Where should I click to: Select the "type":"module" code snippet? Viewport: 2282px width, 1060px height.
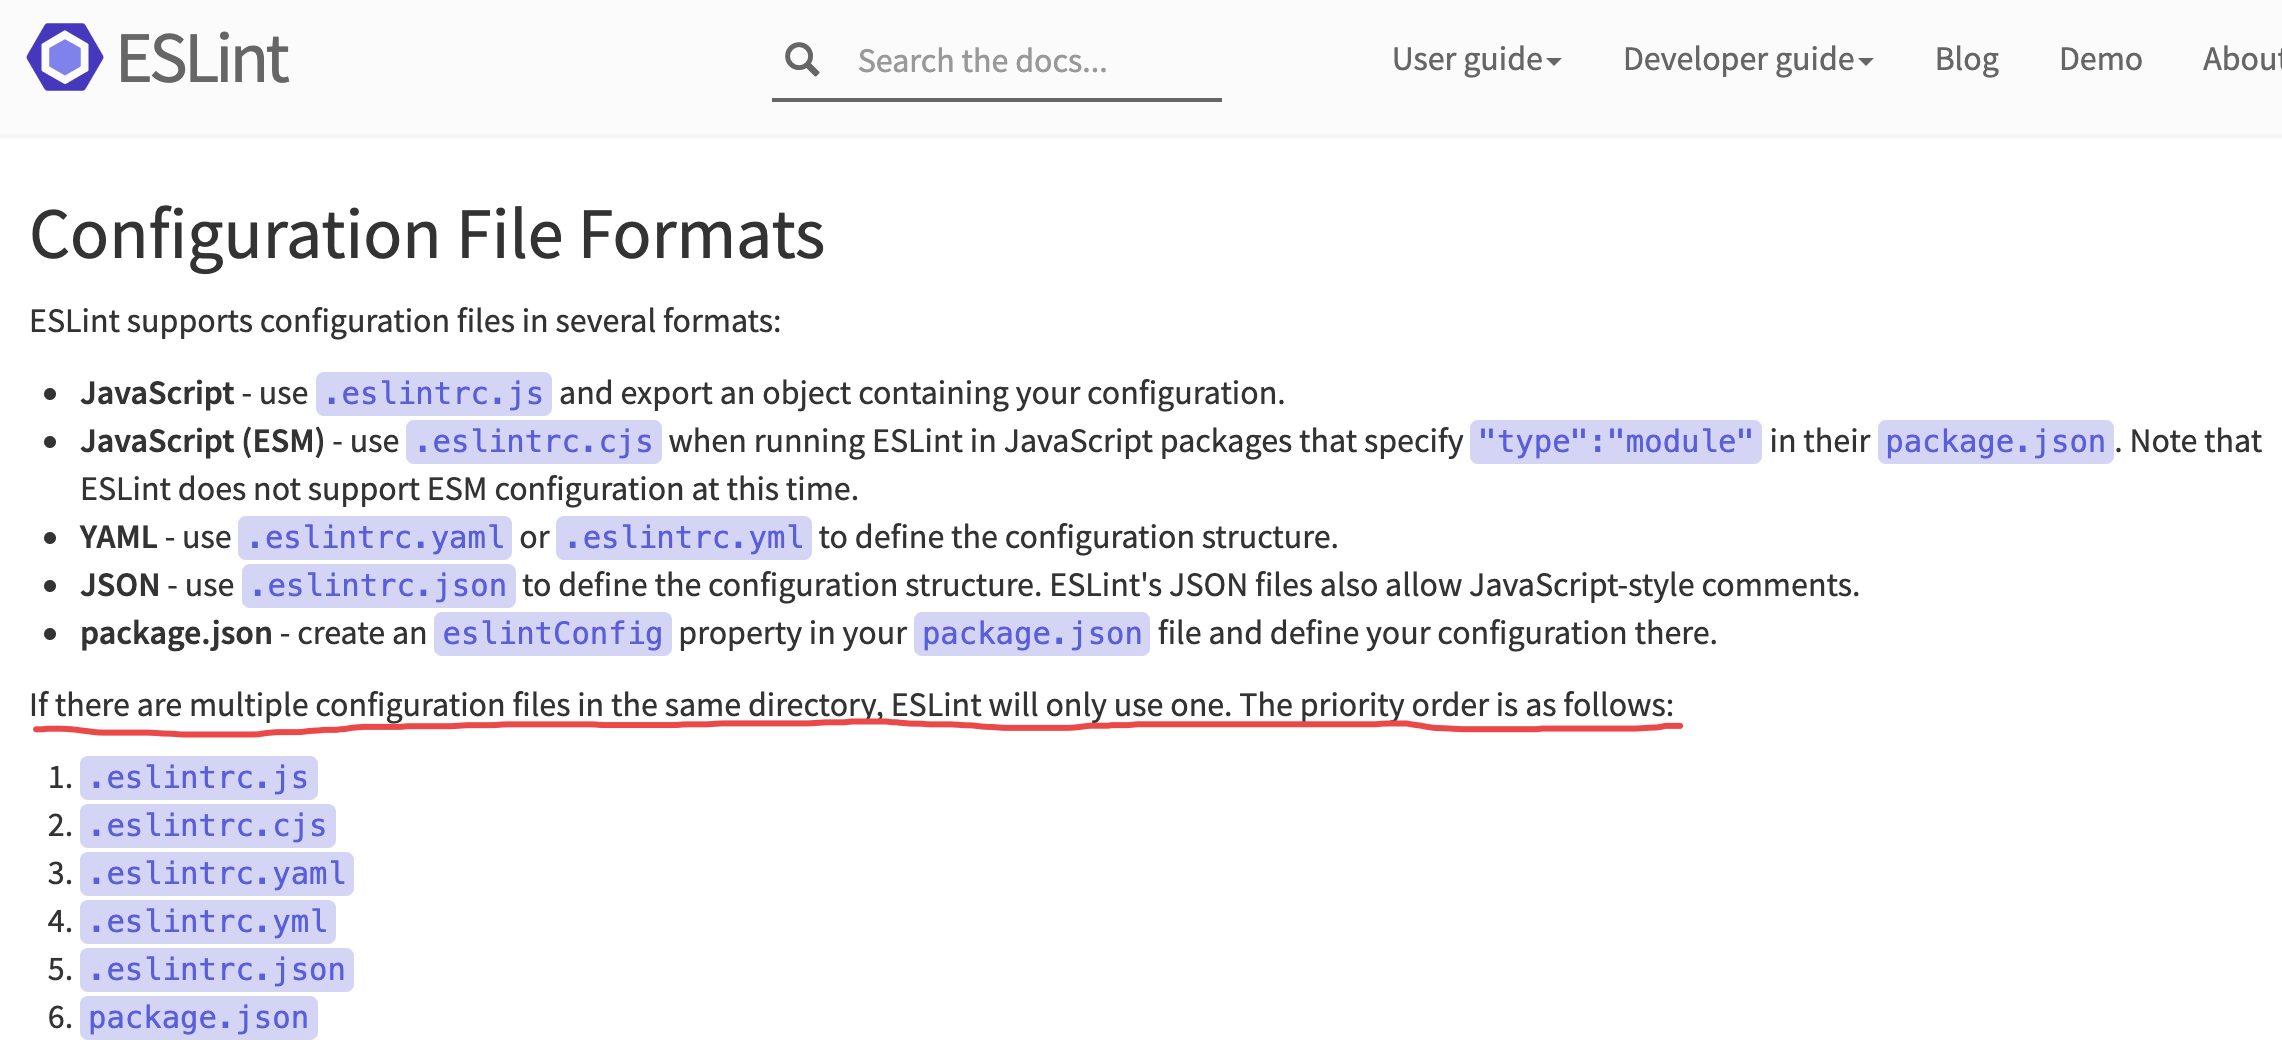pos(1614,440)
